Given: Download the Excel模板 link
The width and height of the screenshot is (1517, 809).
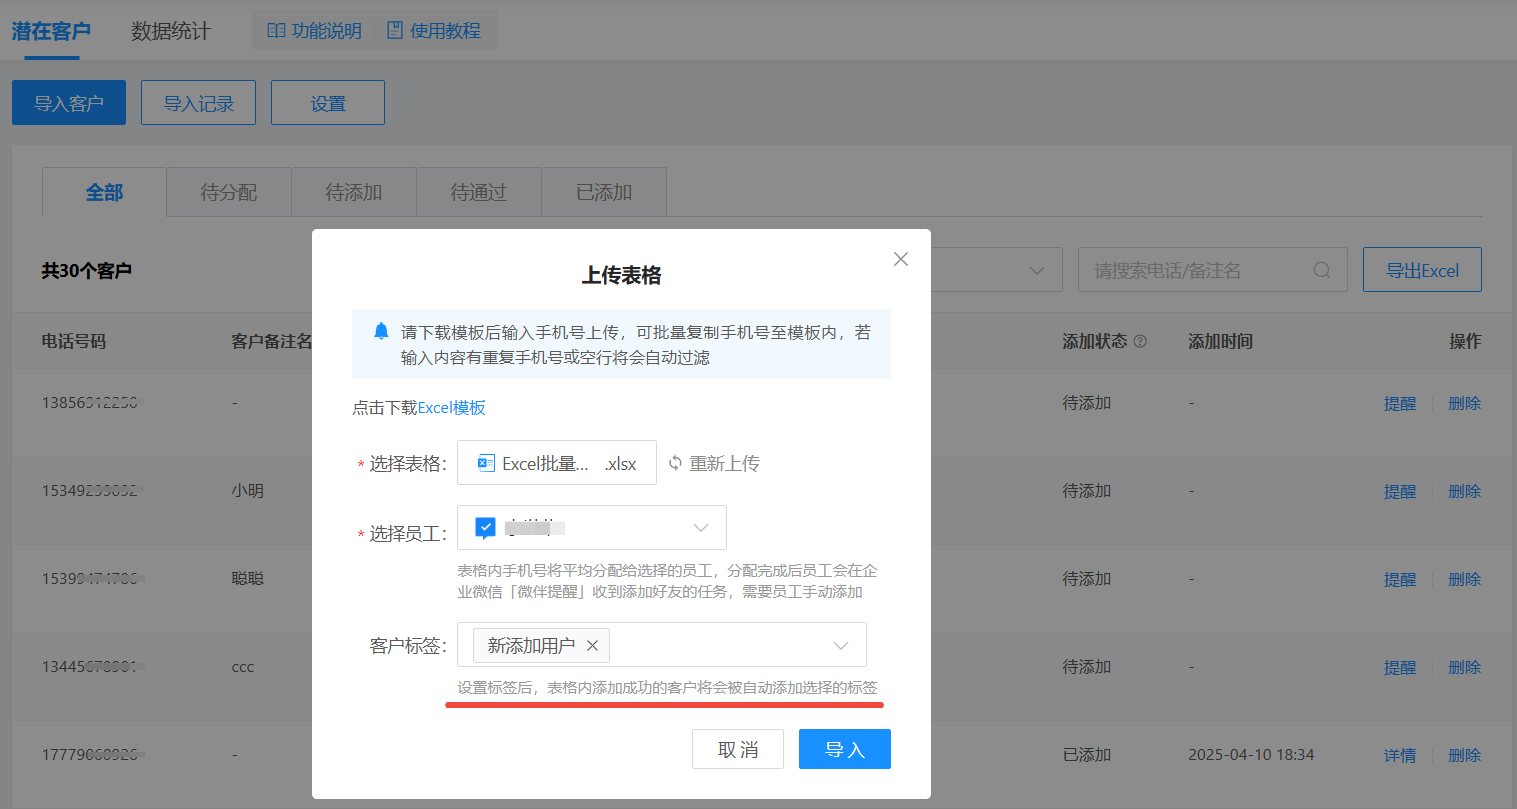Looking at the screenshot, I should tap(452, 408).
